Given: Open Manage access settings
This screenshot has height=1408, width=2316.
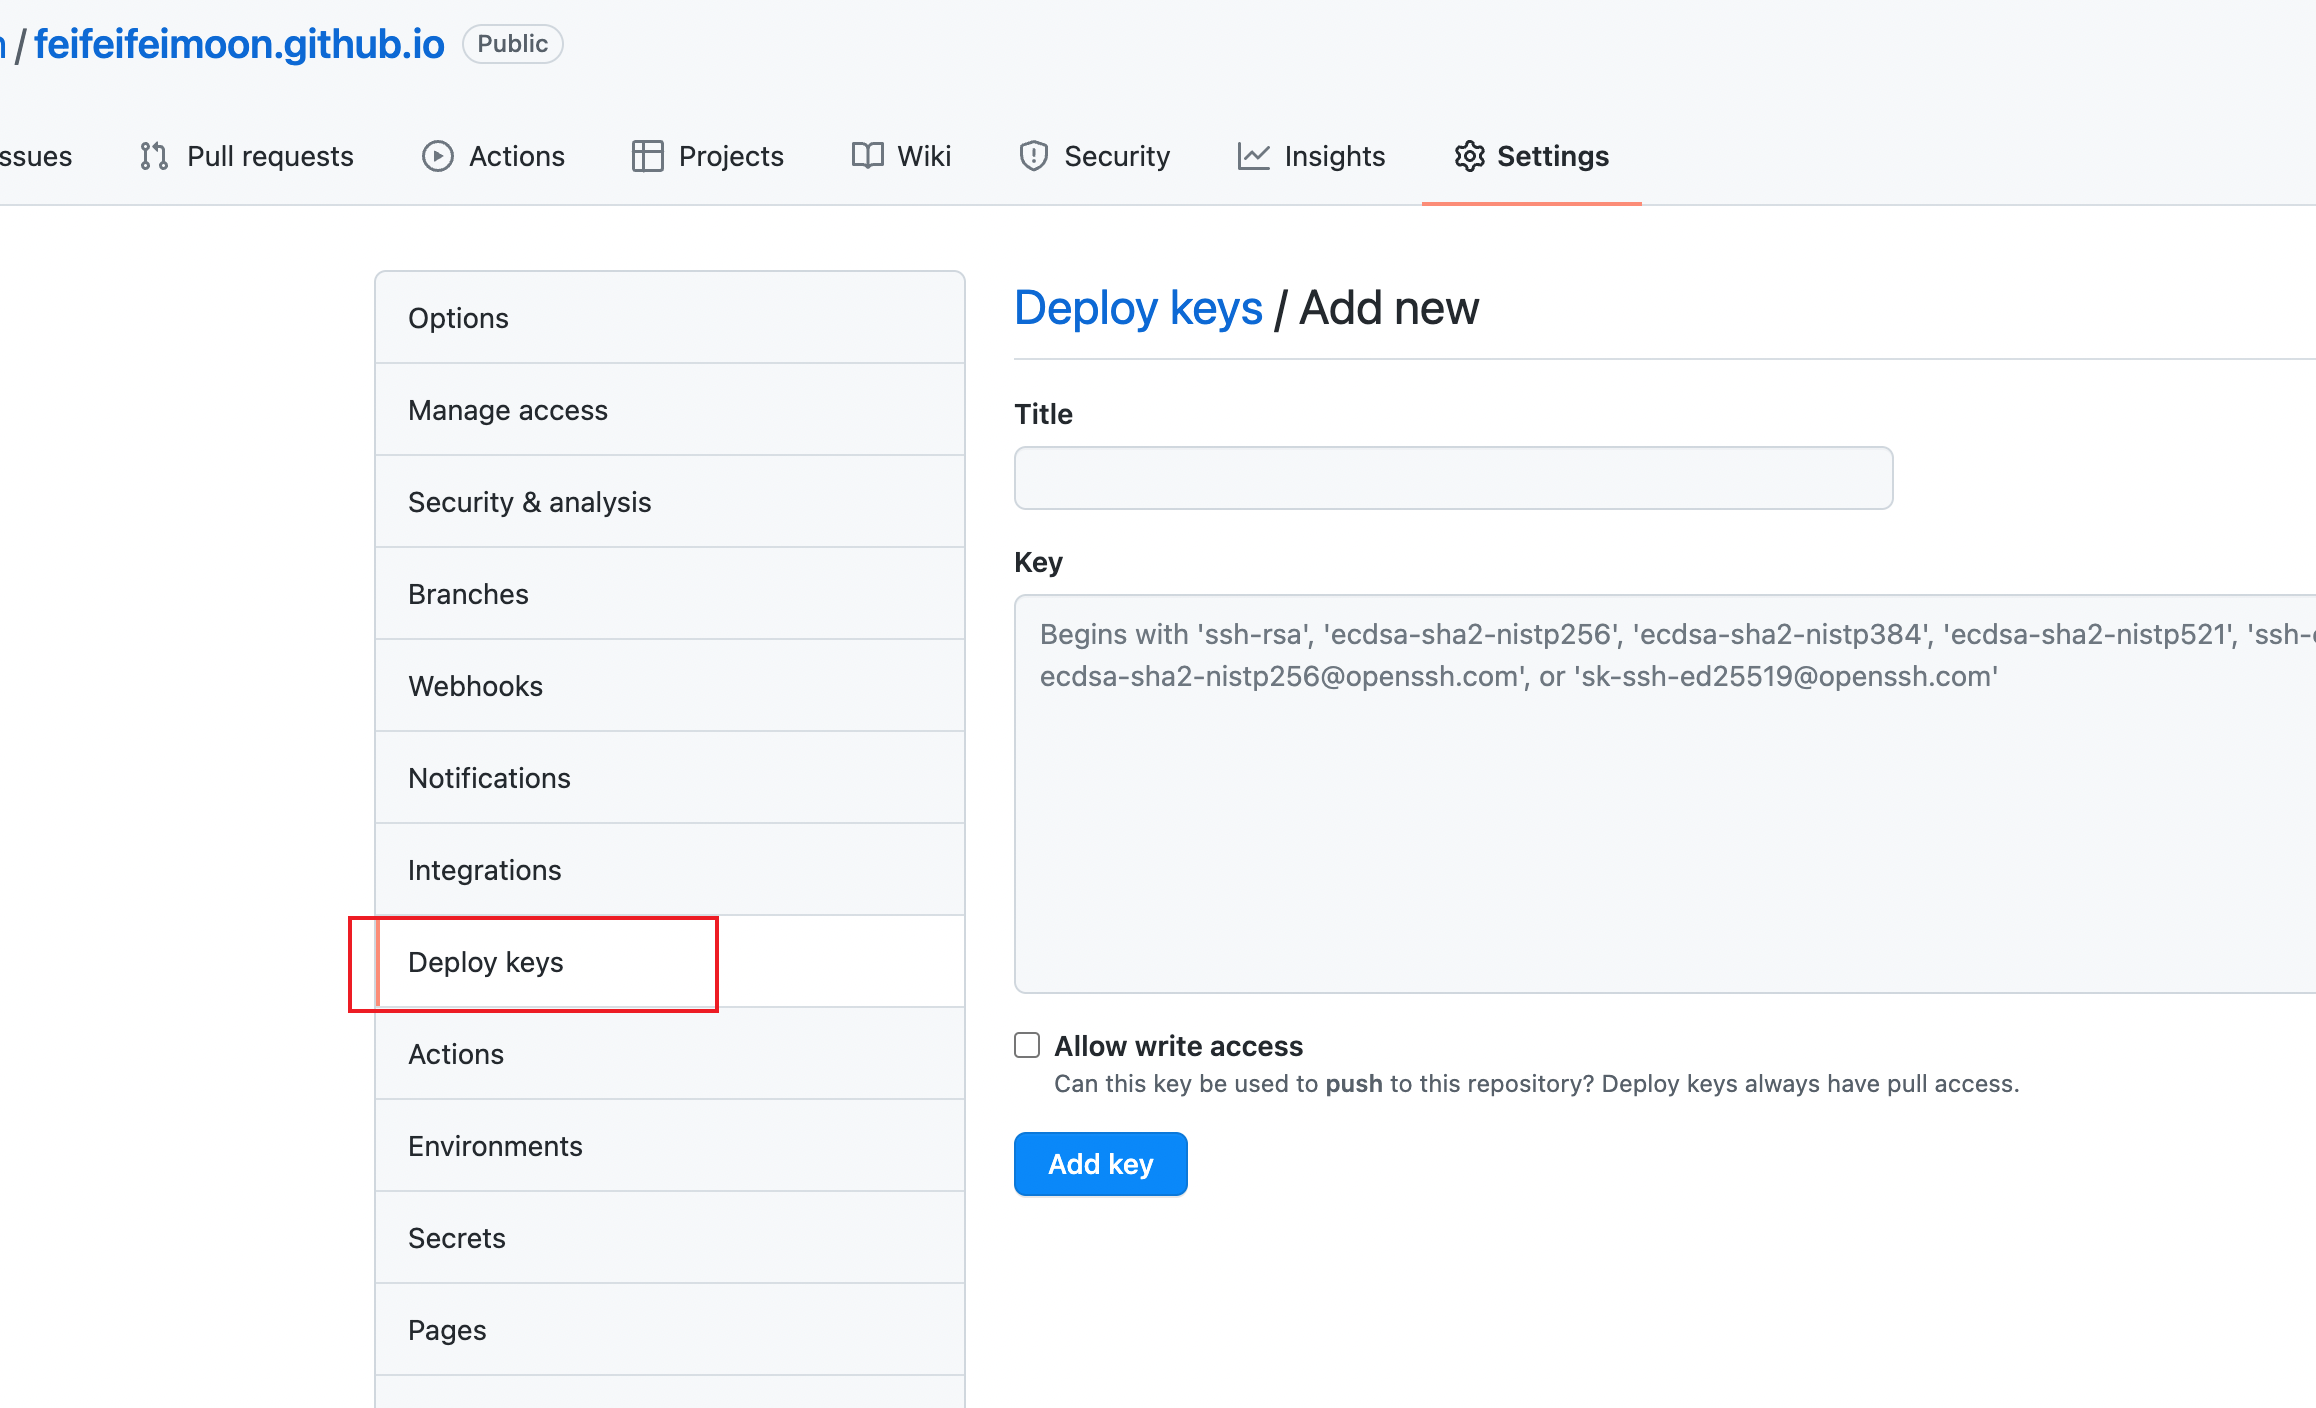Looking at the screenshot, I should 507,410.
